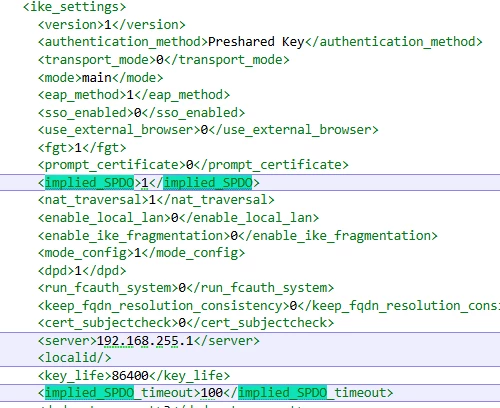500x408 pixels.
Task: Click the sso_enabled line
Action: [141, 113]
